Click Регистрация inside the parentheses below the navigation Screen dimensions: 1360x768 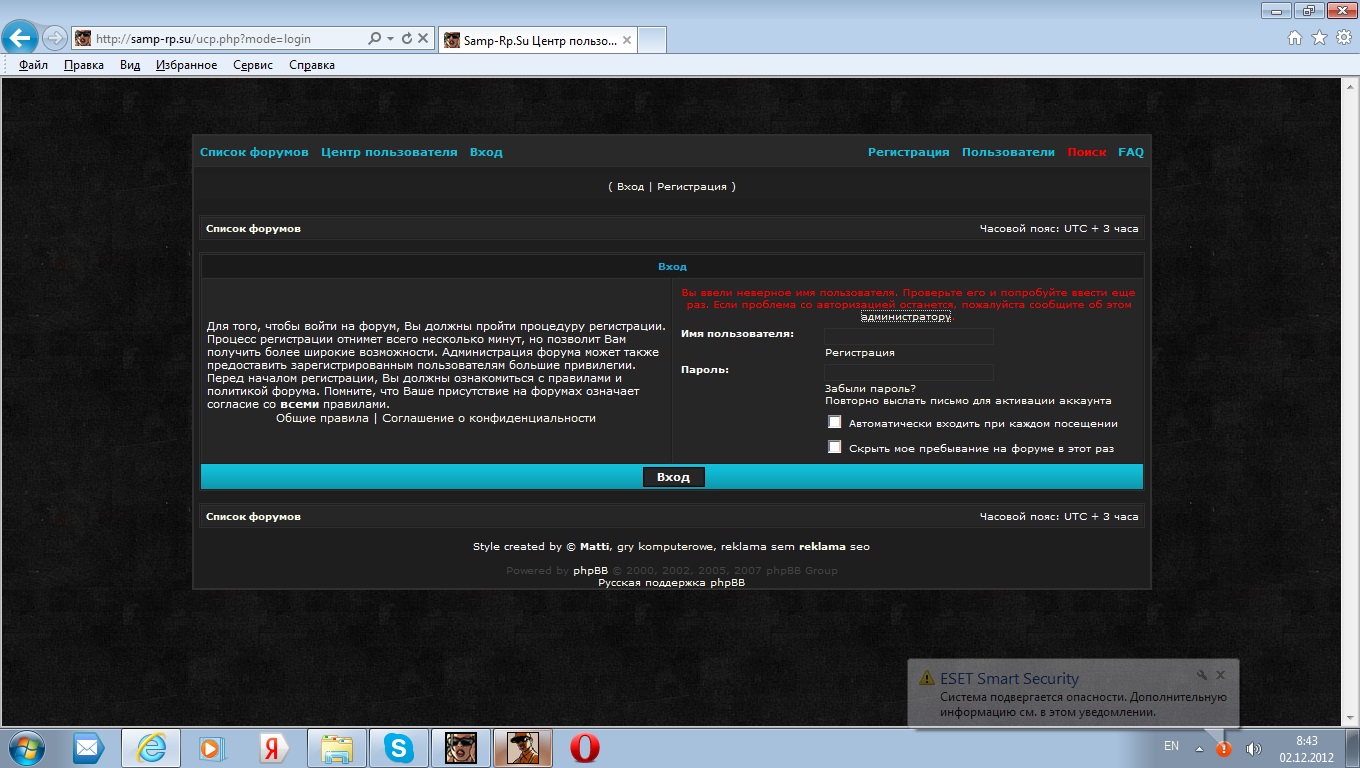(x=691, y=187)
